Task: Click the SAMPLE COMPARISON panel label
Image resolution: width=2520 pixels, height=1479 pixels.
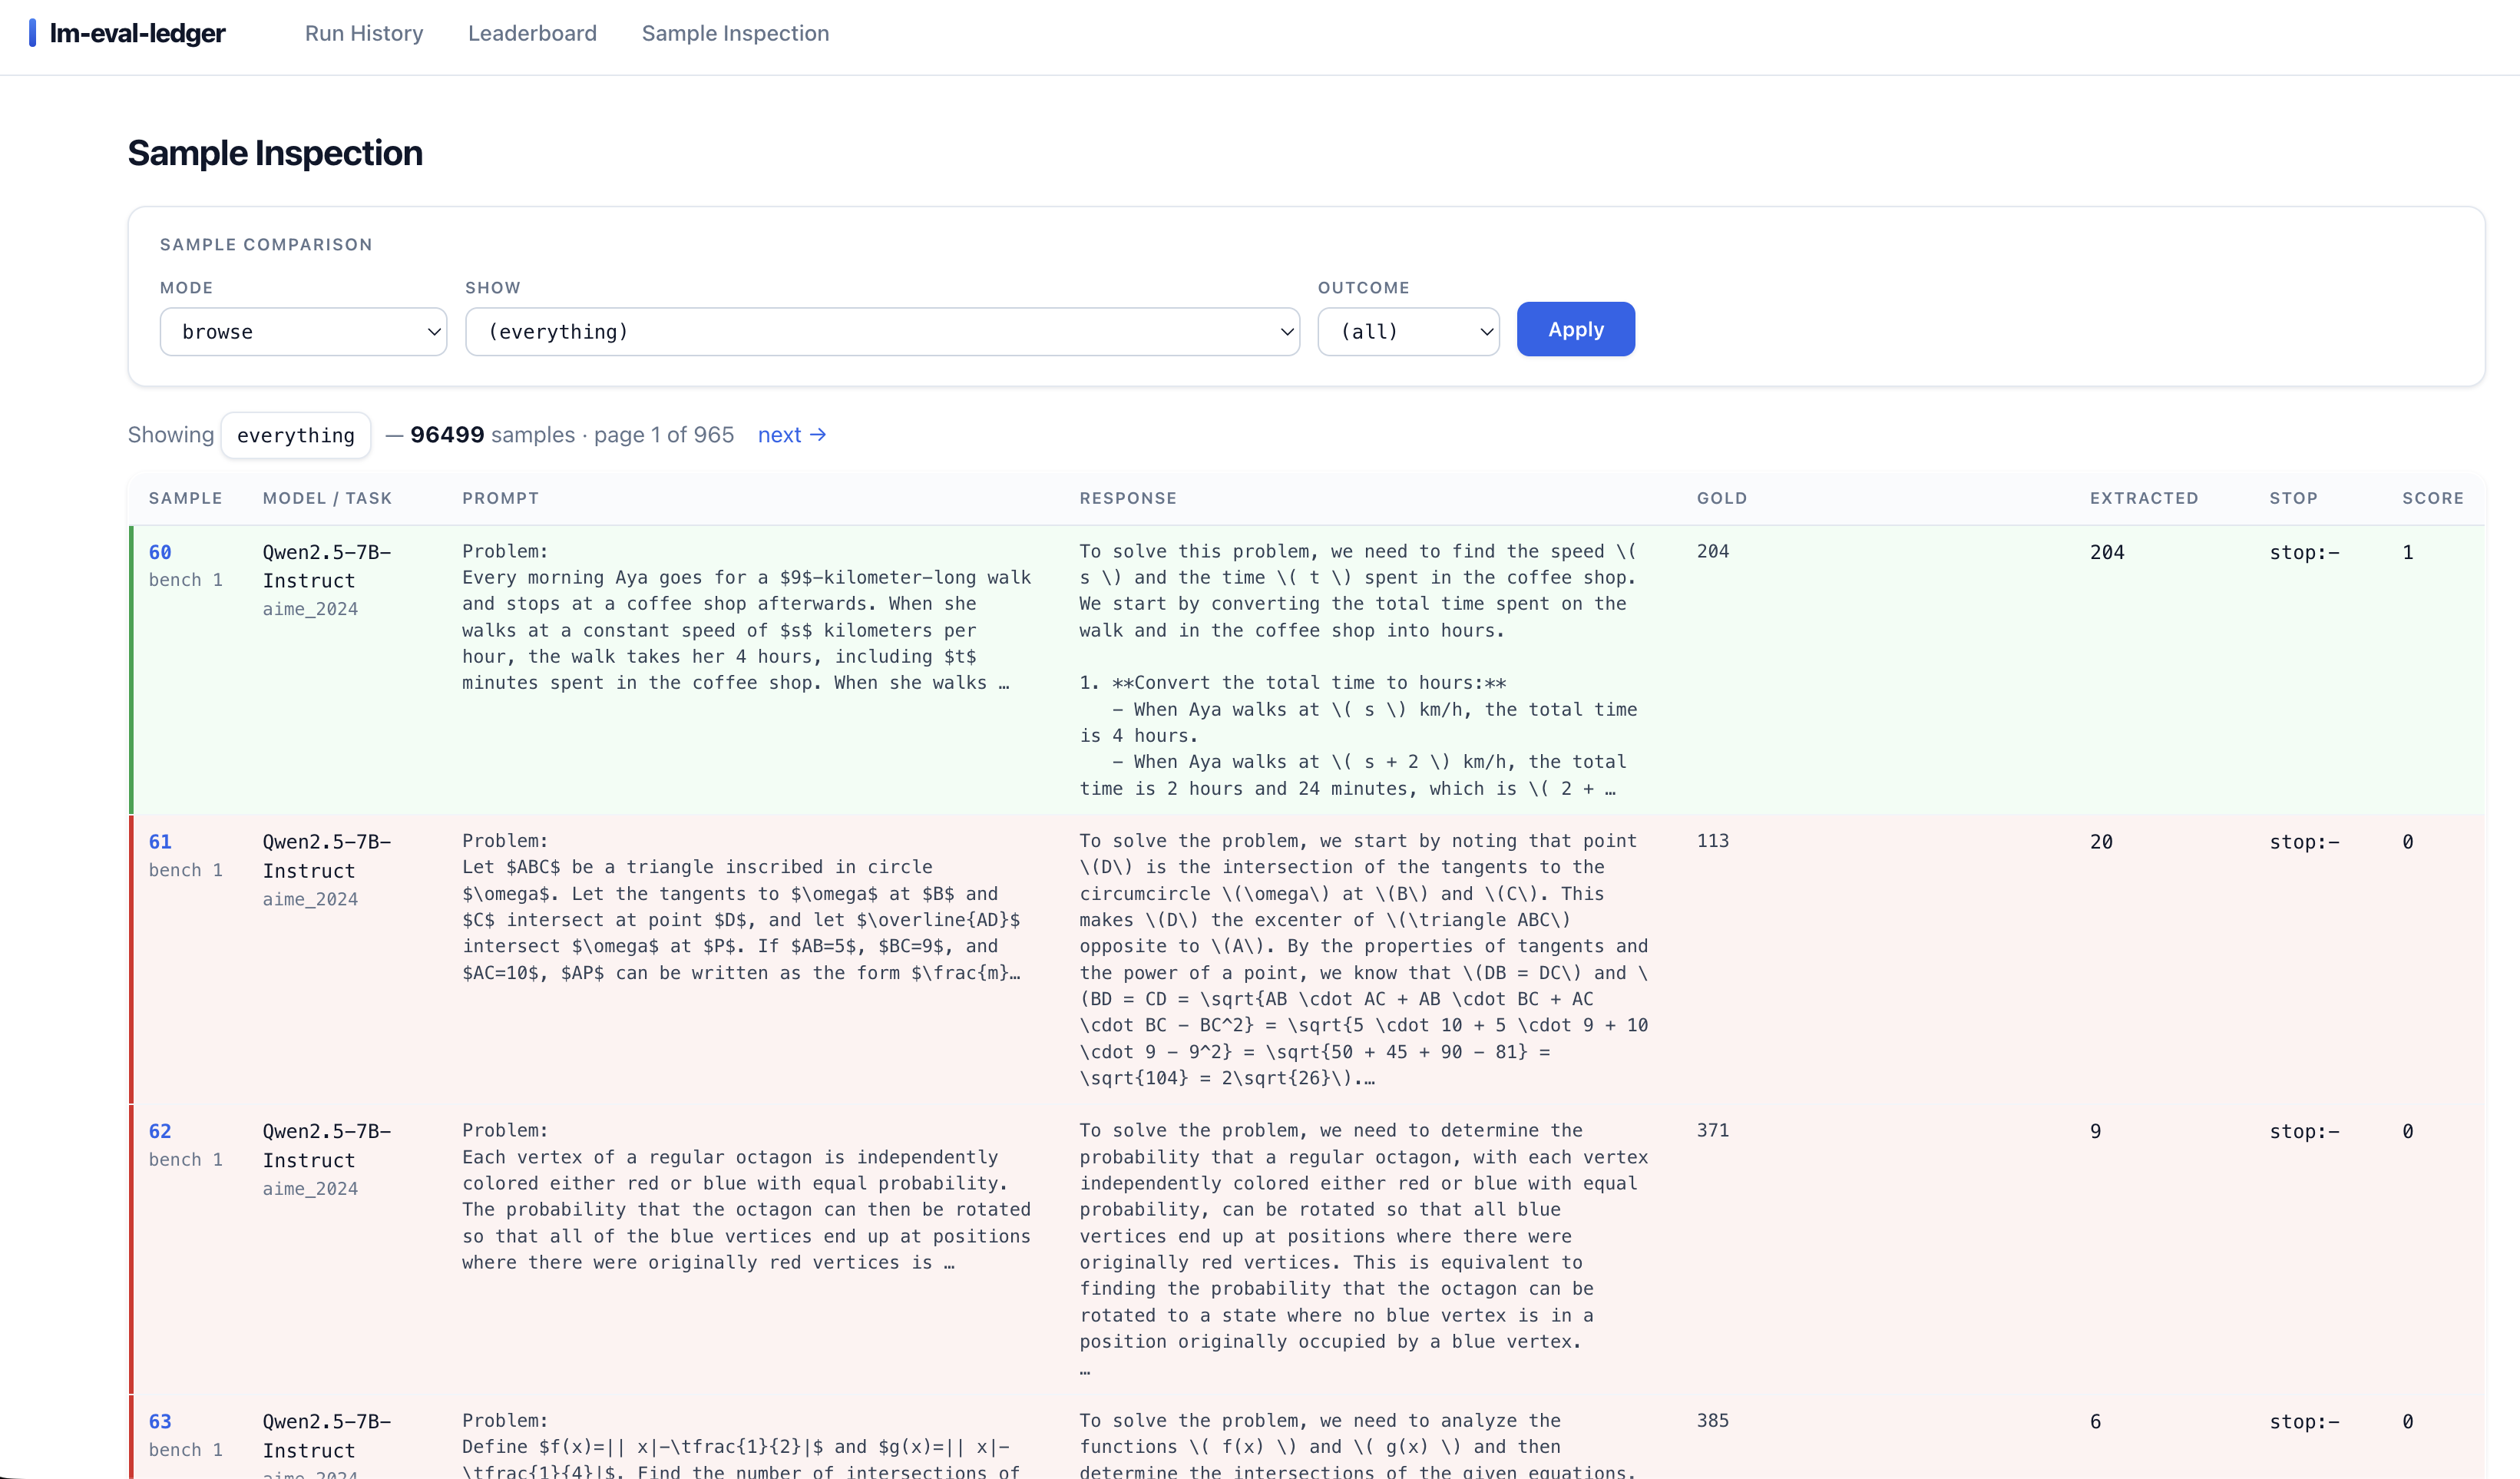Action: [x=266, y=244]
